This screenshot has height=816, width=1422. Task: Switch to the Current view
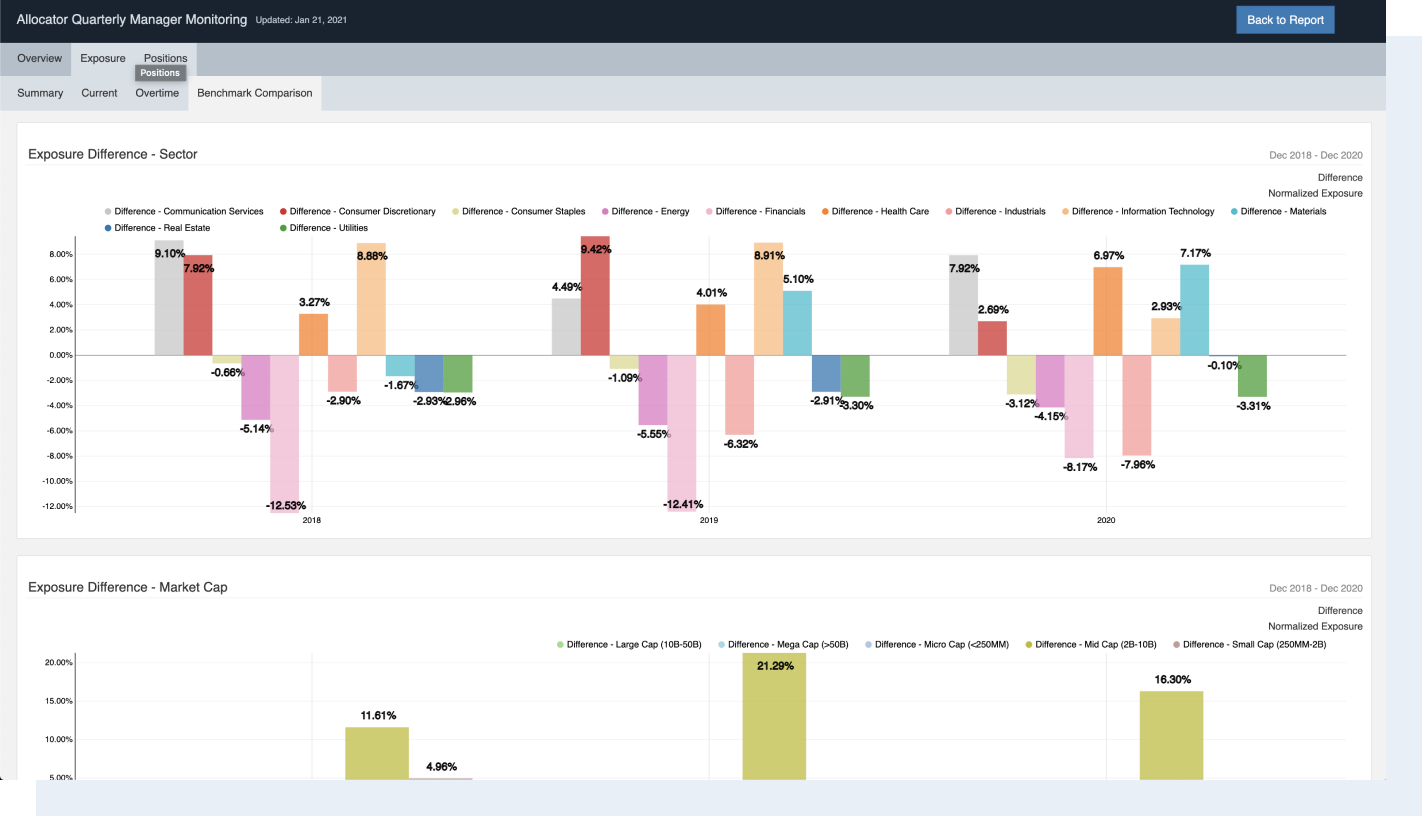click(x=99, y=92)
